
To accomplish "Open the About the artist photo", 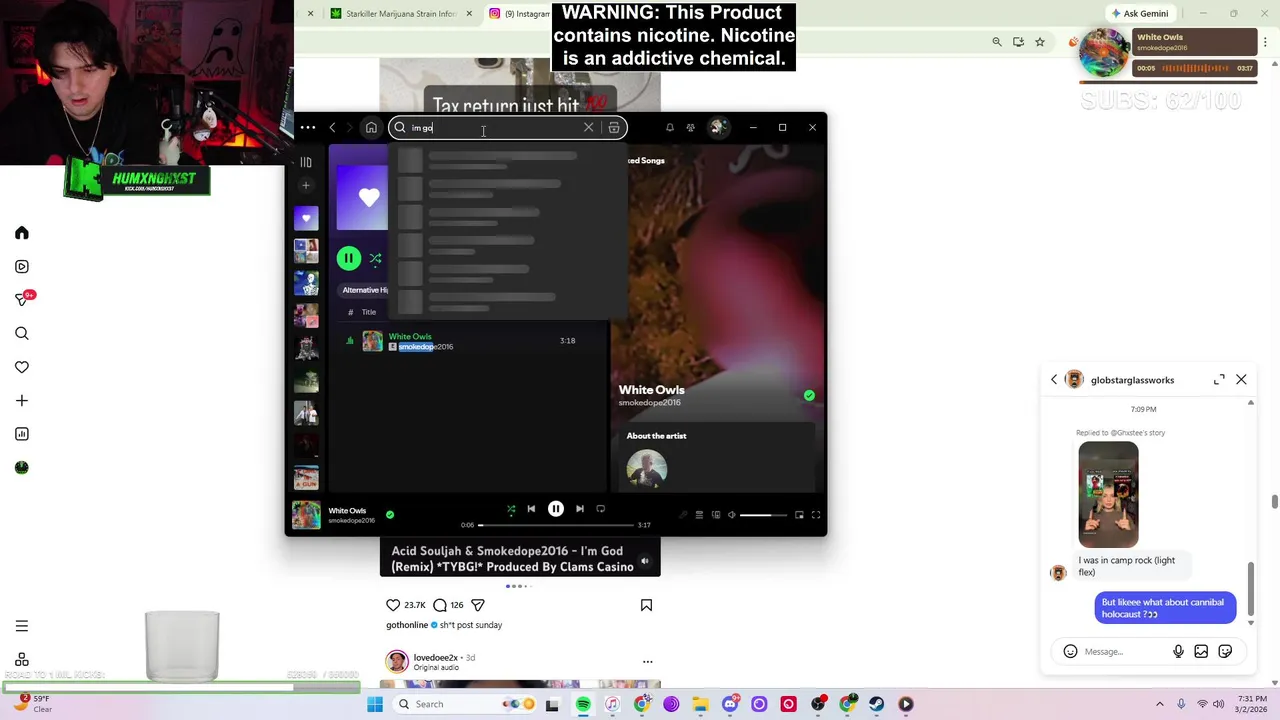I will point(646,470).
